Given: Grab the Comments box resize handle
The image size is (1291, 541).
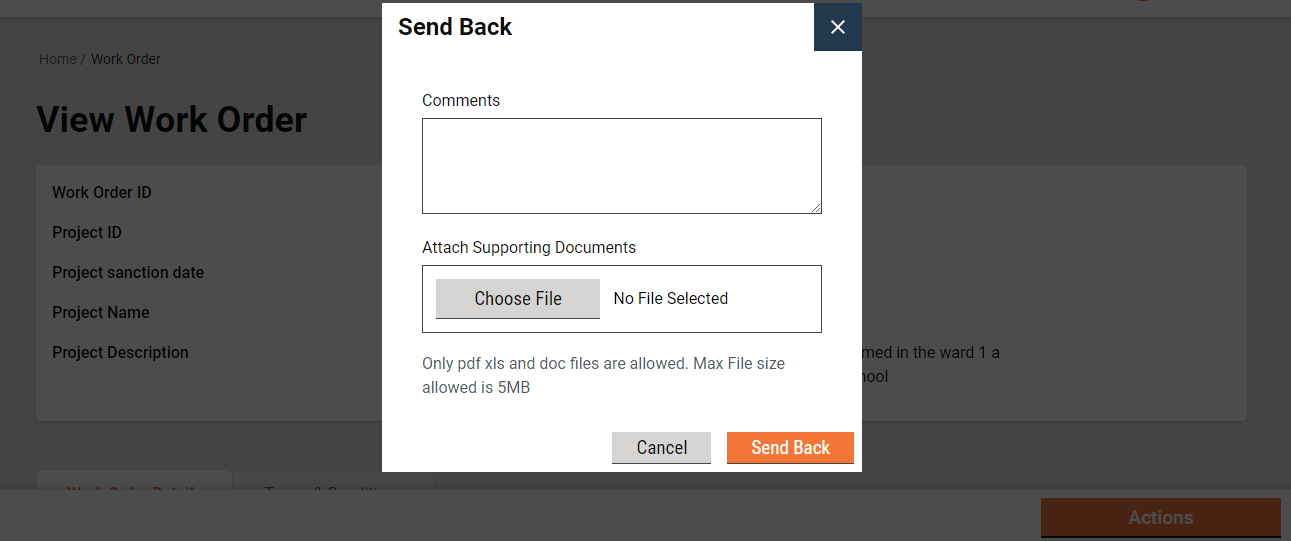Looking at the screenshot, I should click(x=816, y=208).
